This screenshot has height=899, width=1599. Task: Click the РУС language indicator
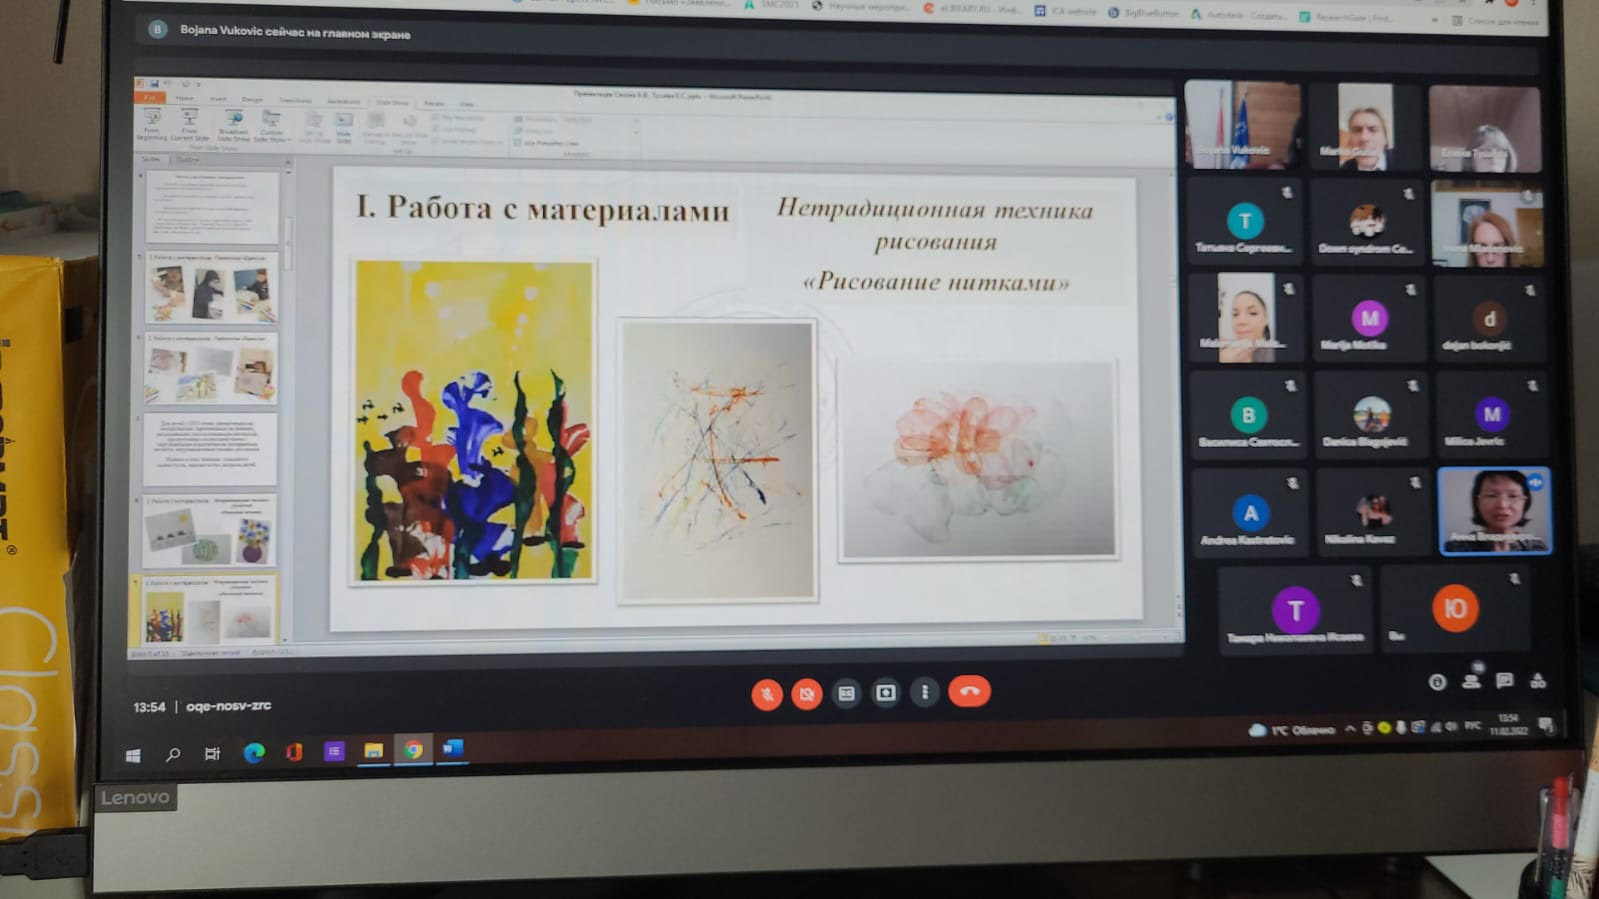(1472, 726)
